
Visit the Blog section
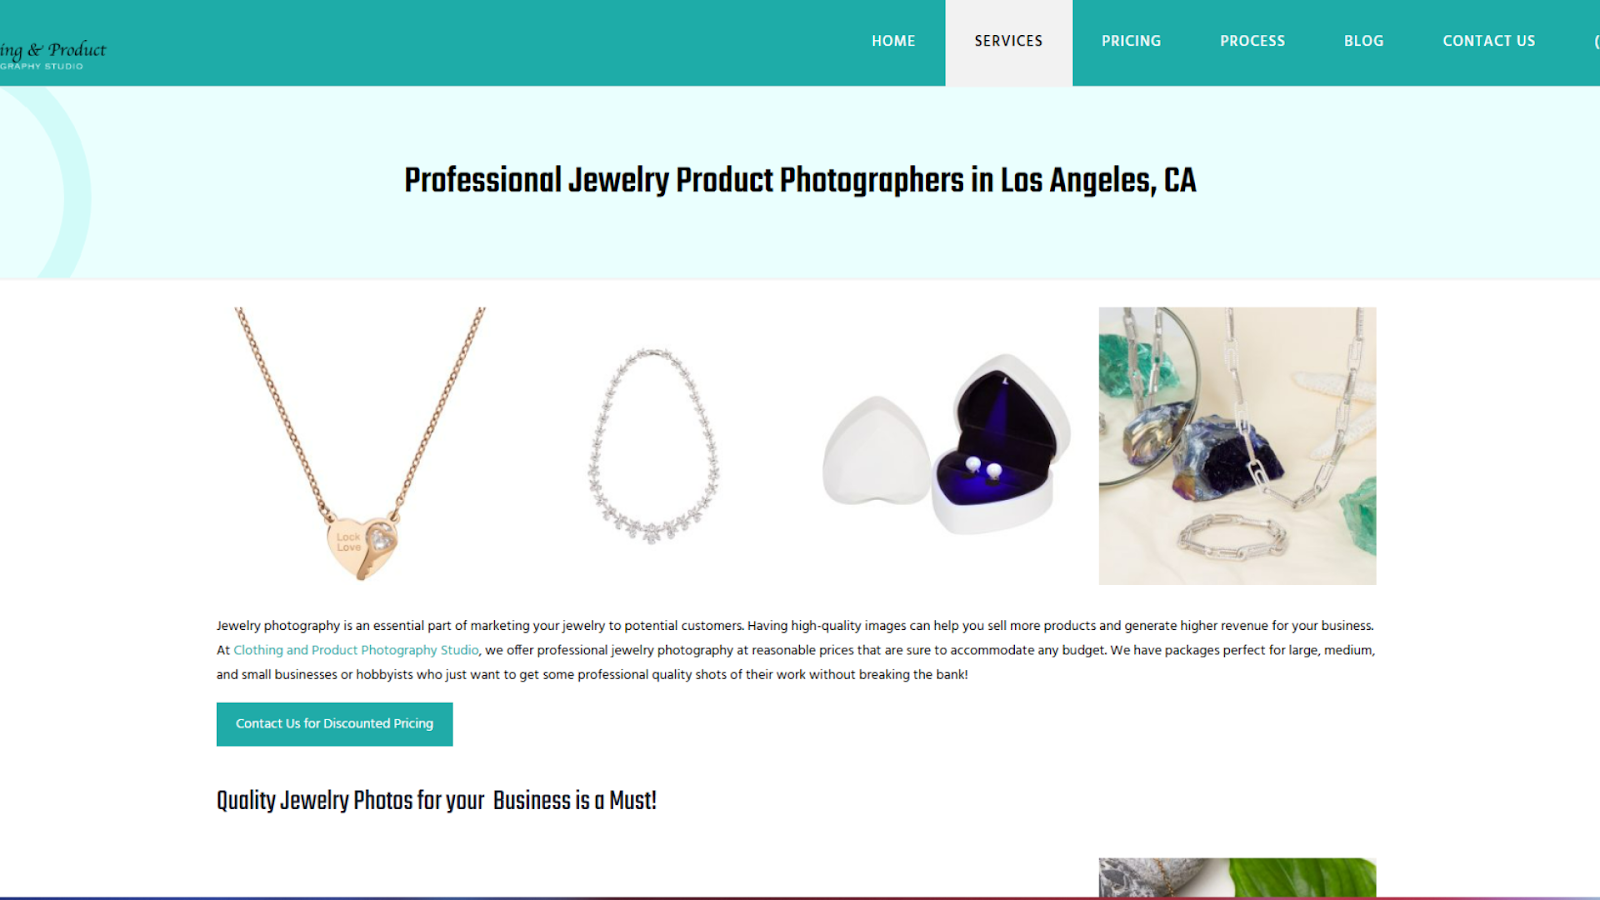(1364, 41)
